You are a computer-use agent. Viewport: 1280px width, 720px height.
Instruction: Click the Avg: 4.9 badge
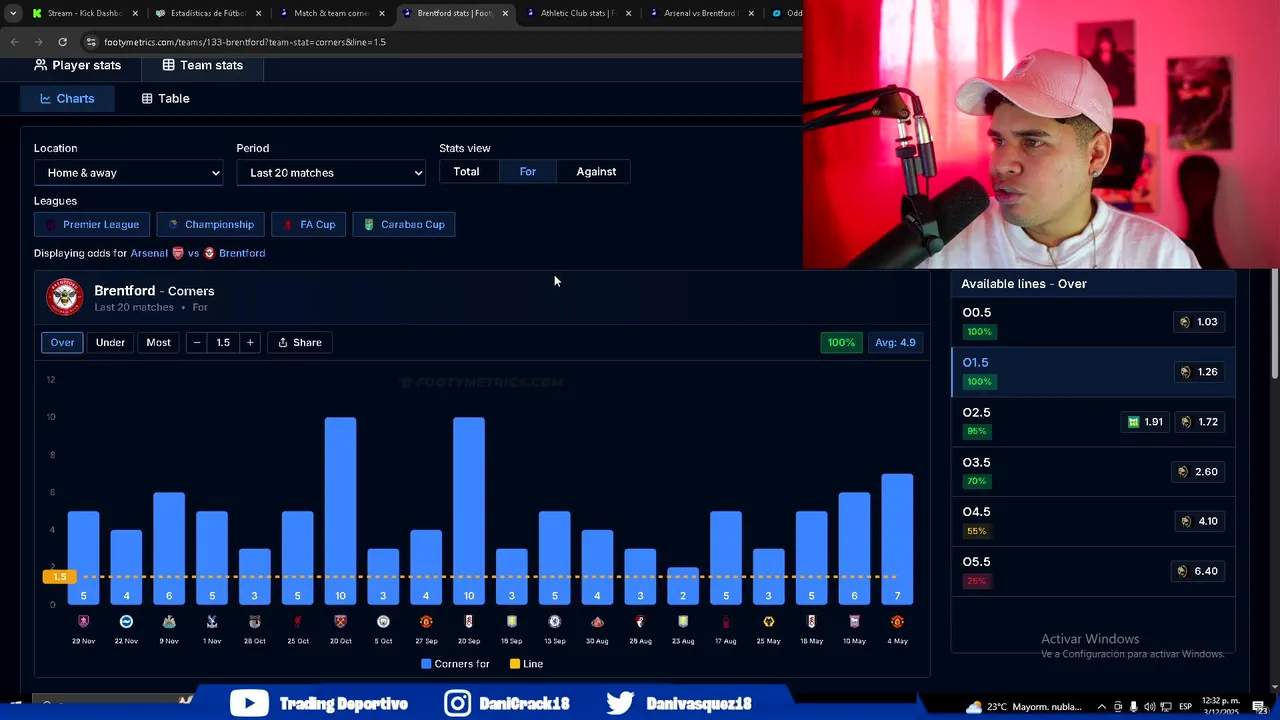(895, 342)
